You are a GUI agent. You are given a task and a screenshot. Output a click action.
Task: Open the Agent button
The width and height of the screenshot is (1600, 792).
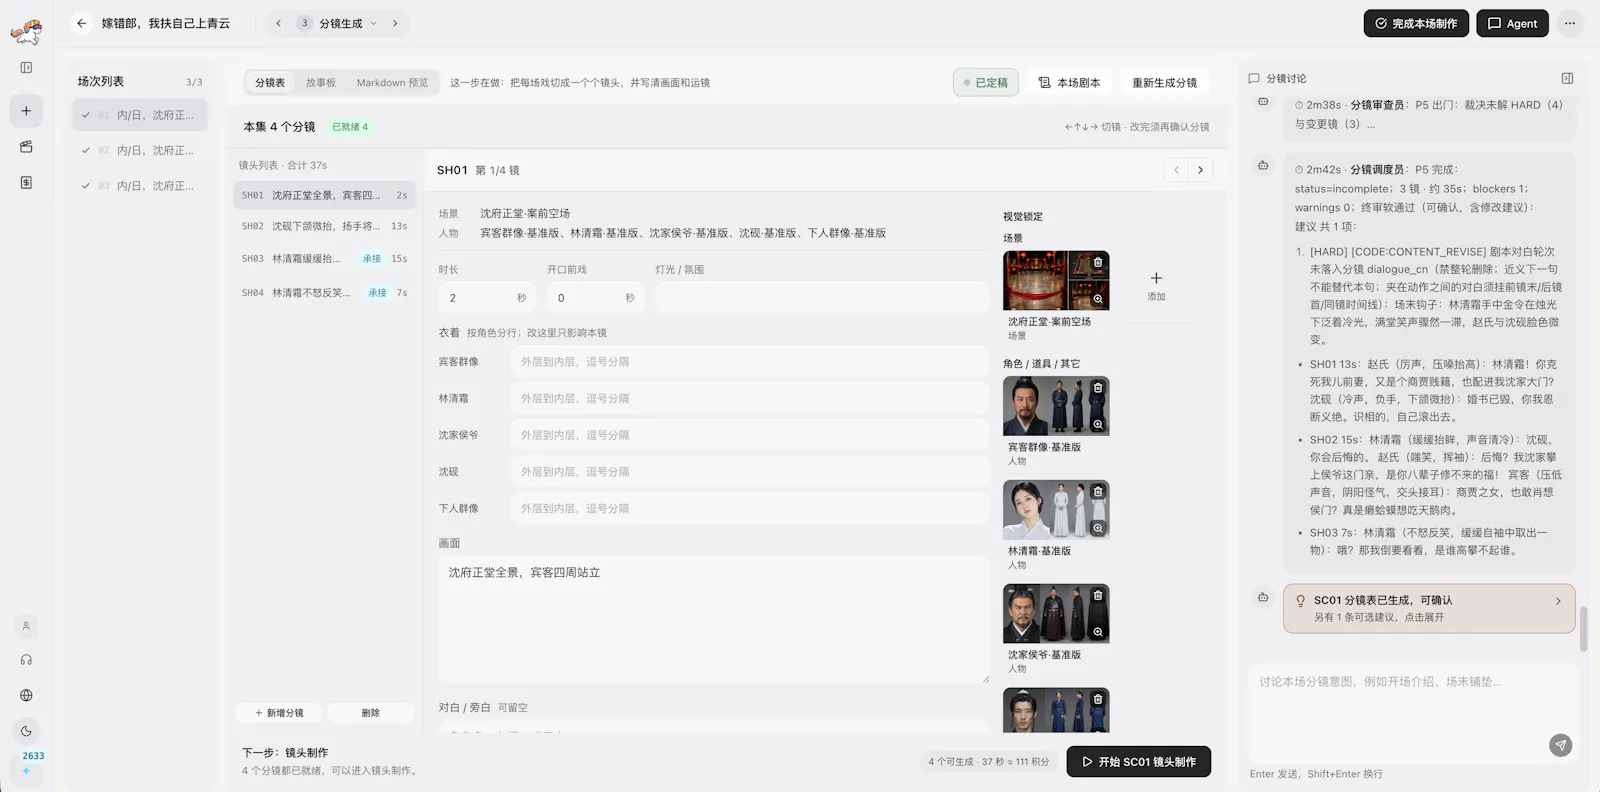[1512, 23]
